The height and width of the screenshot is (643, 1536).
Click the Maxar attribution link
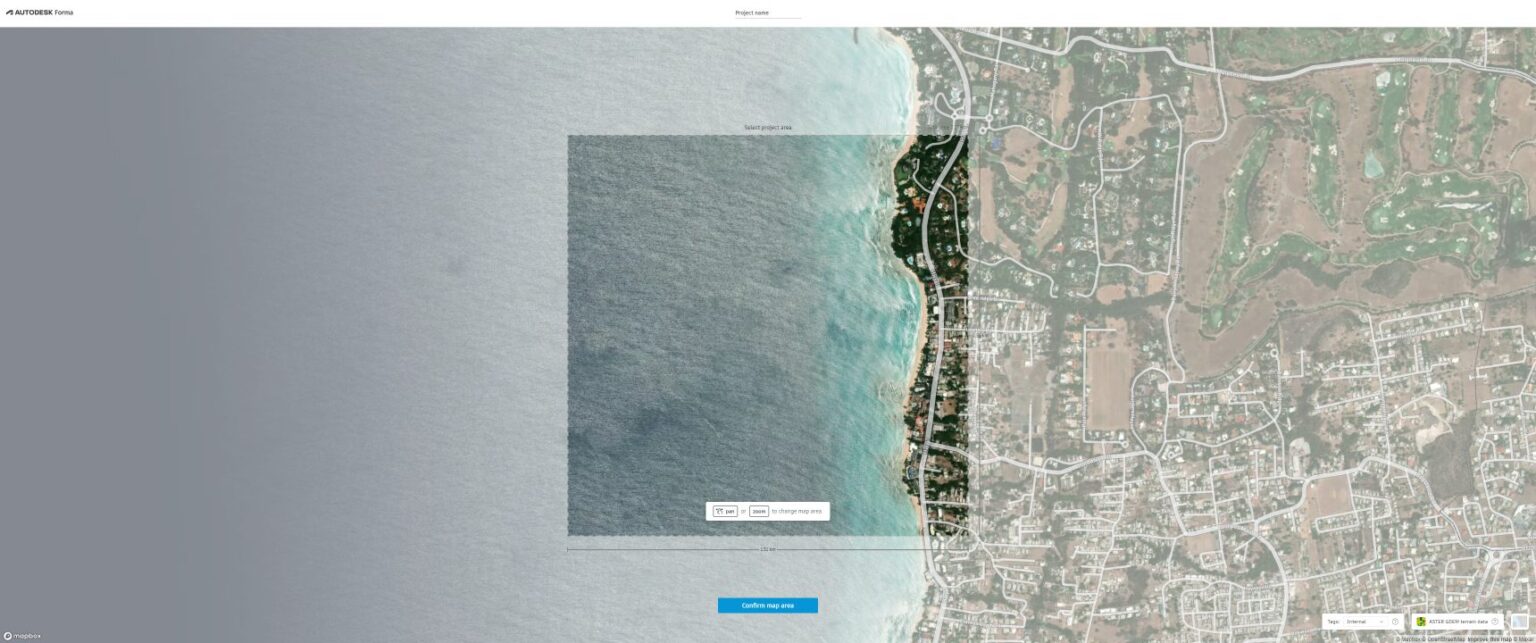pos(1522,638)
